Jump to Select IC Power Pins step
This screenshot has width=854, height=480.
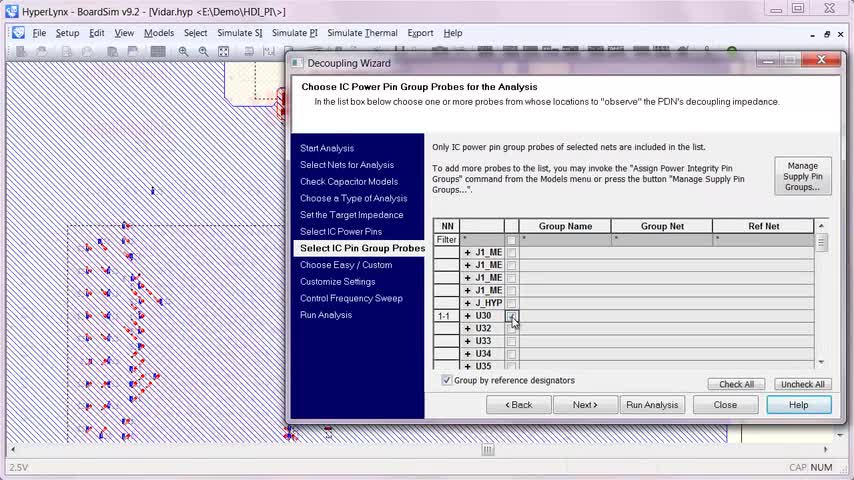click(341, 232)
